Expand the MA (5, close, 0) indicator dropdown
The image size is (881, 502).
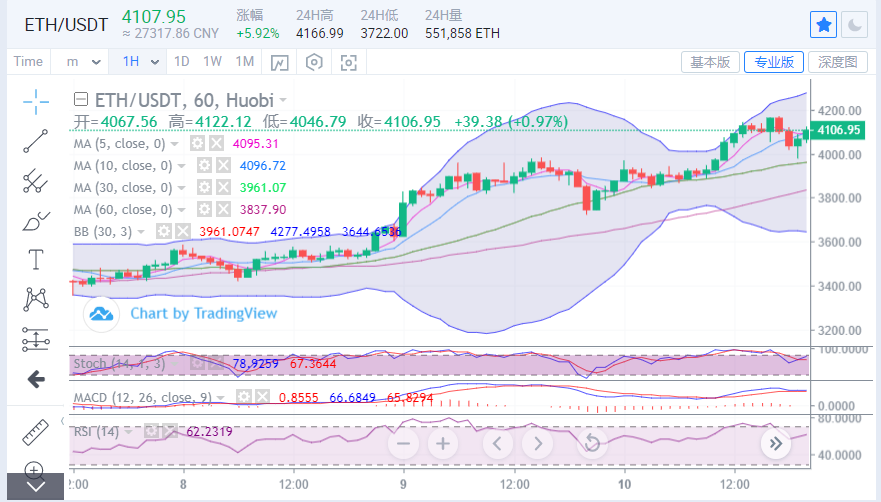176,144
